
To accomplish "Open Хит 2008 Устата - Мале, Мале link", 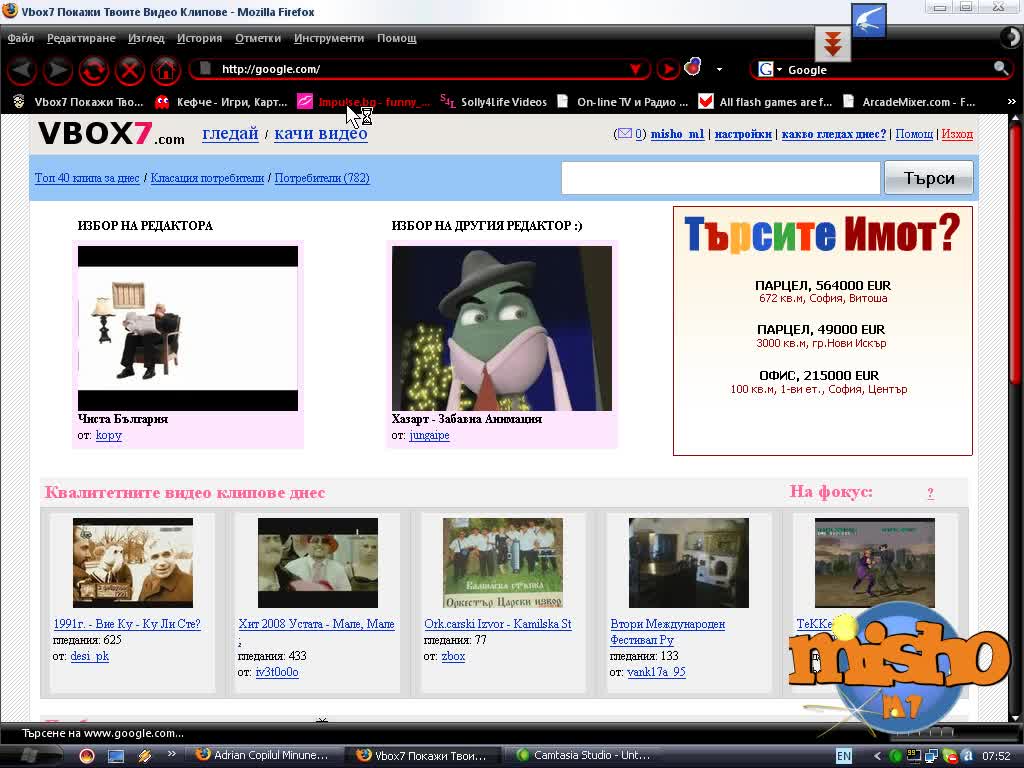I will [316, 624].
